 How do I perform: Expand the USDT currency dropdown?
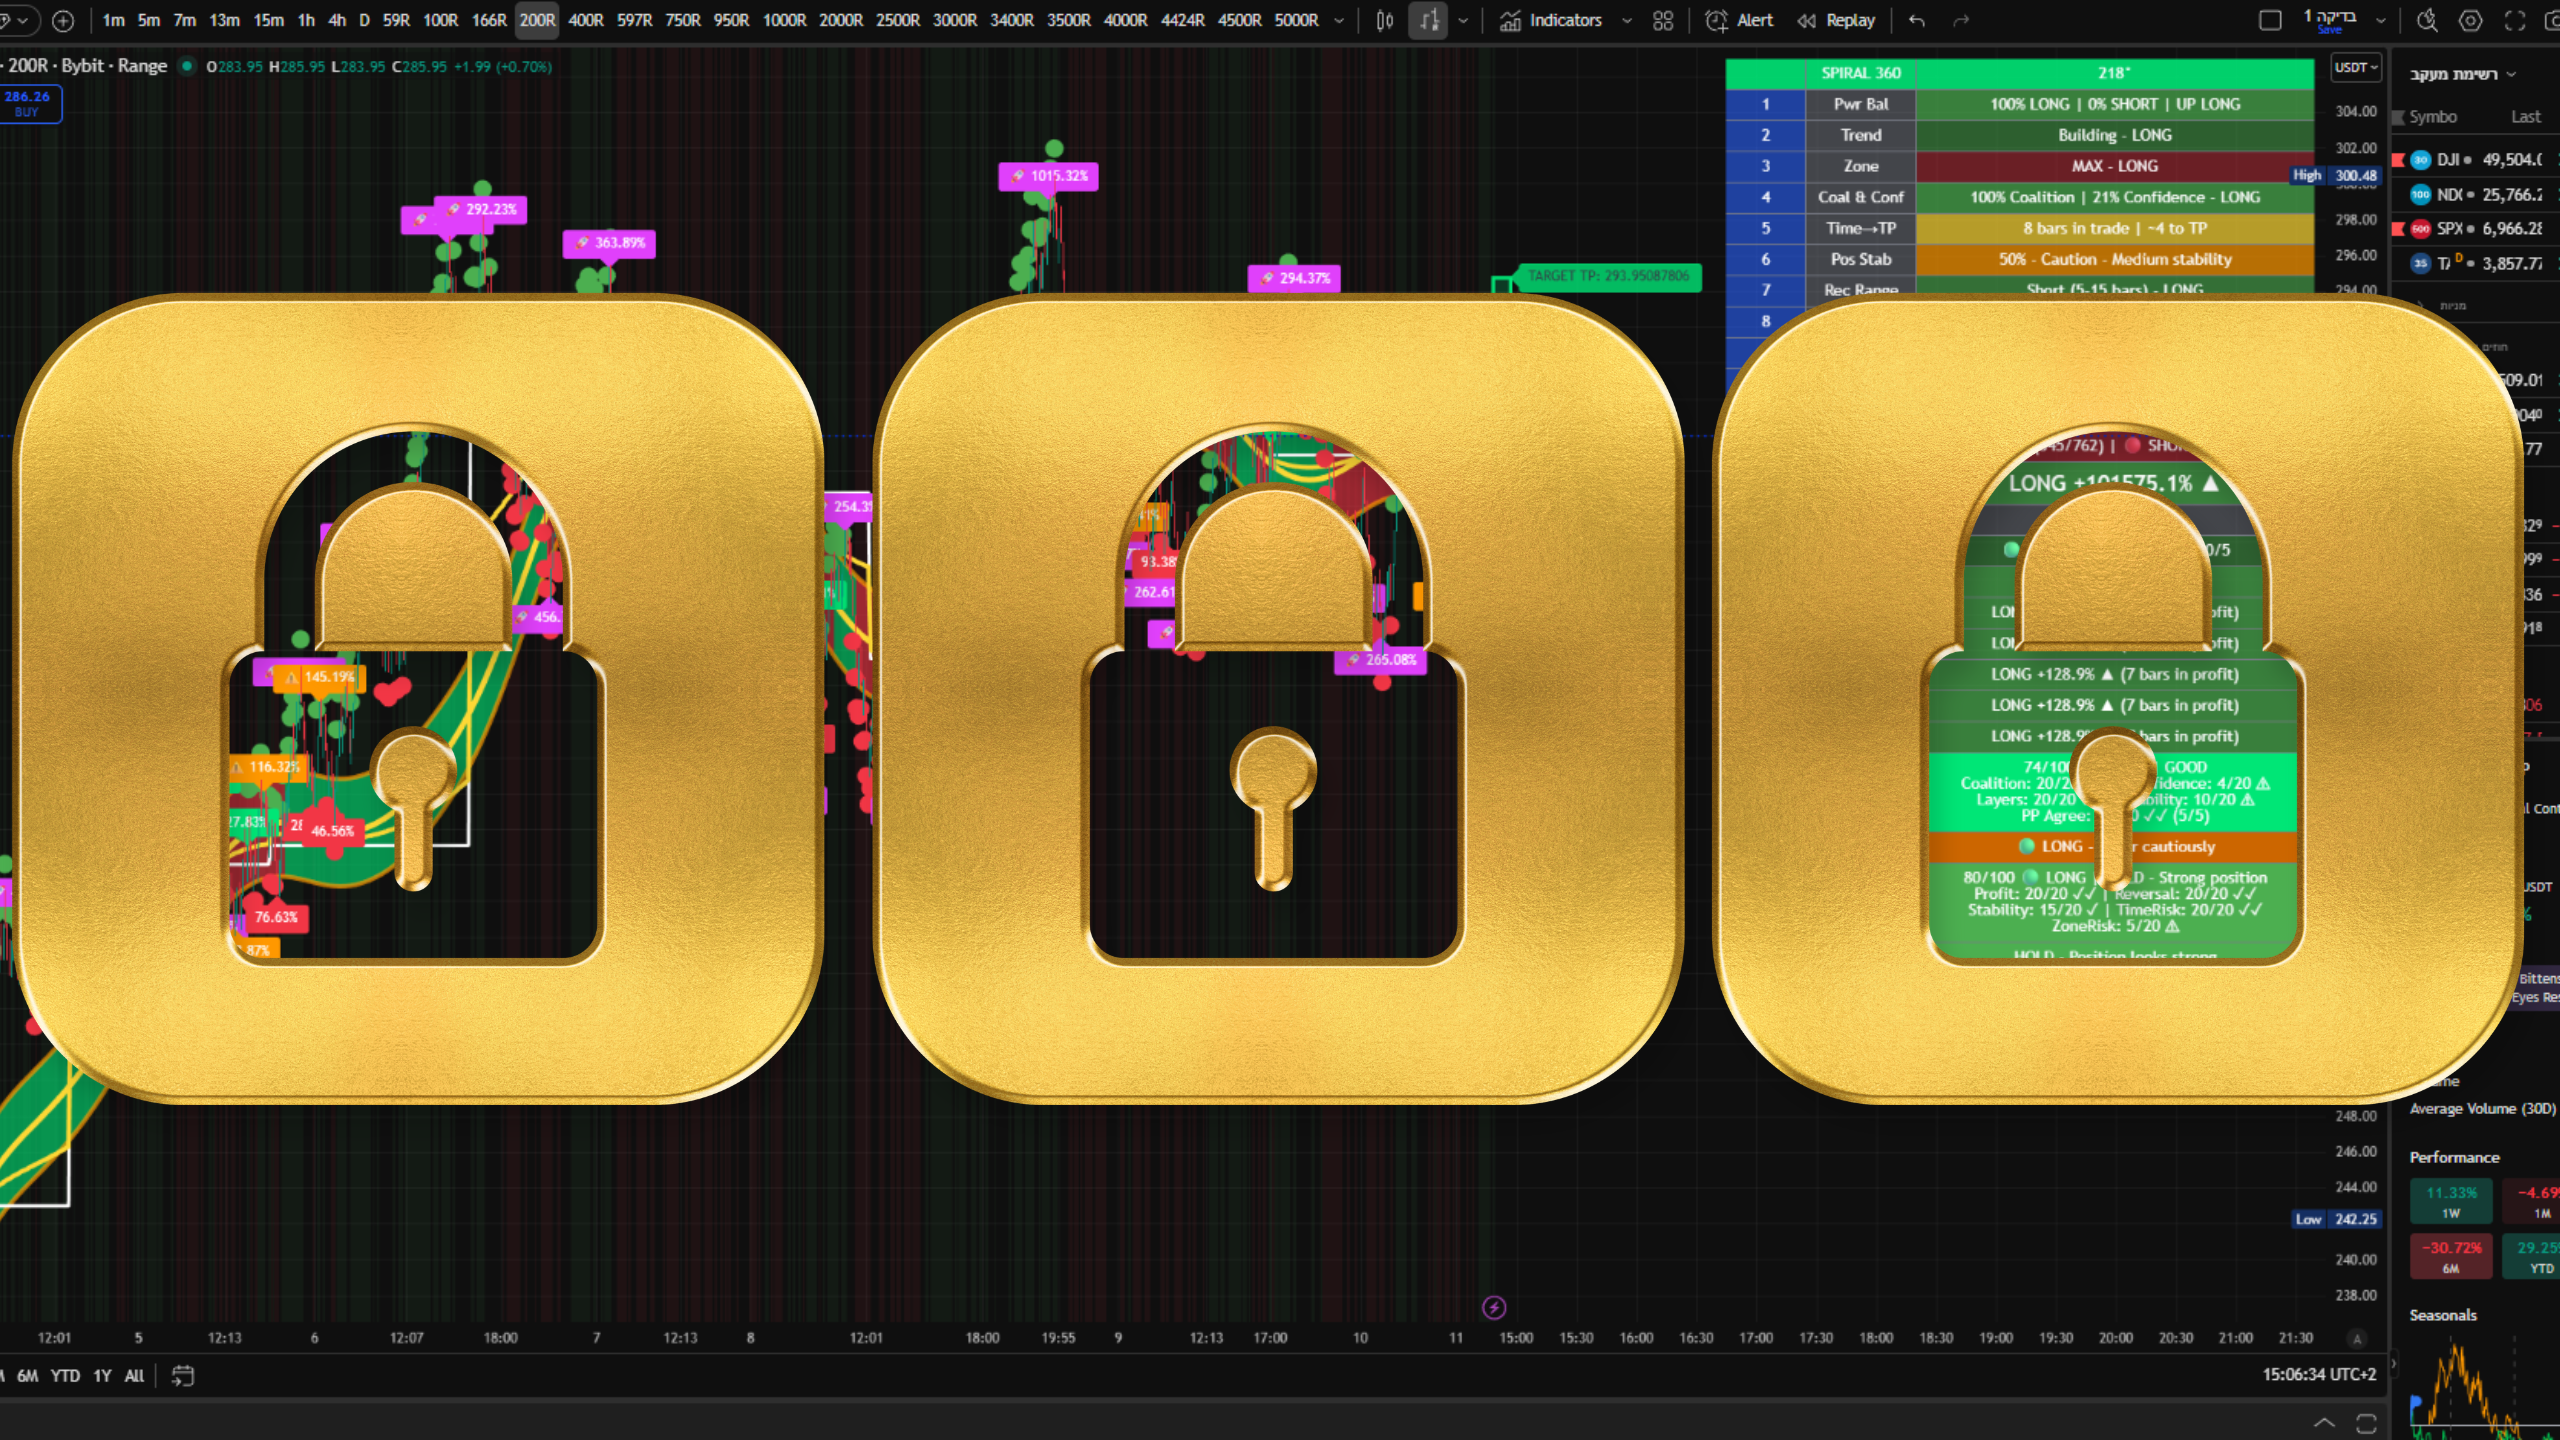2355,67
